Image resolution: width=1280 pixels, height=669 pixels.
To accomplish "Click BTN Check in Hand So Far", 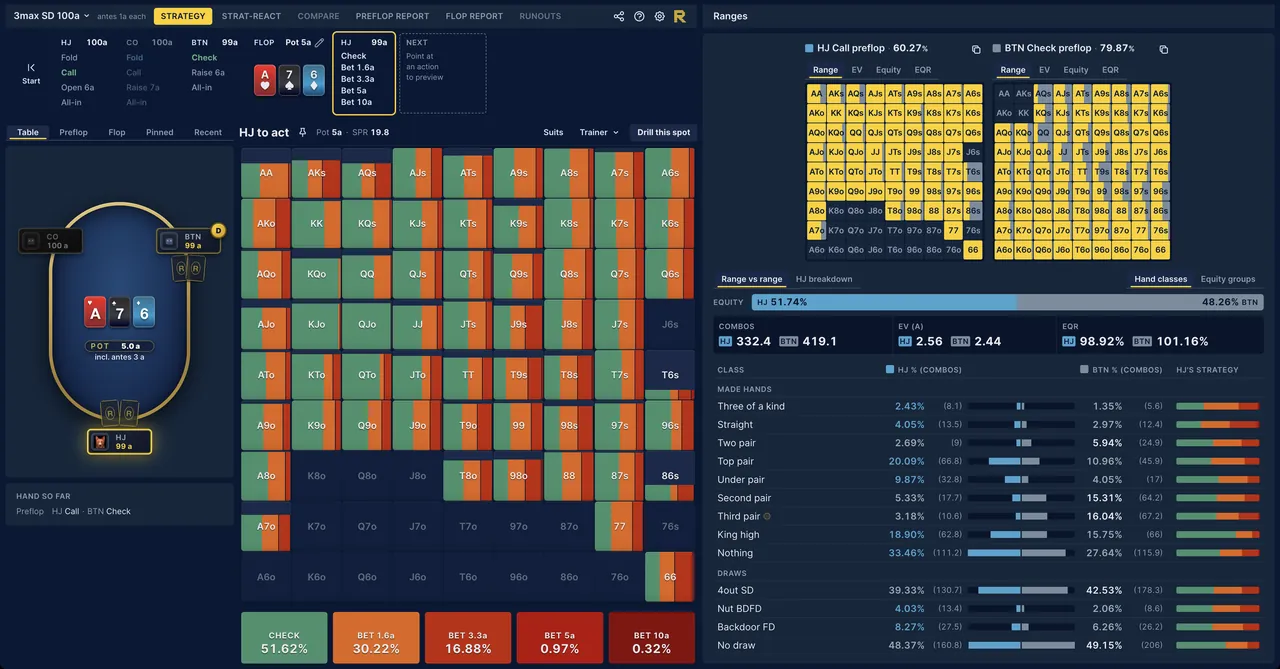I will click(x=108, y=511).
